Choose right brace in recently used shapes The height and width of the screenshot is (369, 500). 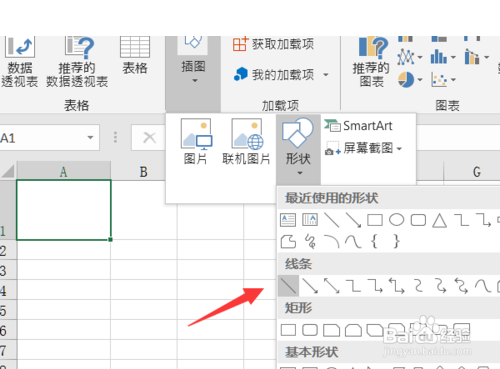pos(396,241)
